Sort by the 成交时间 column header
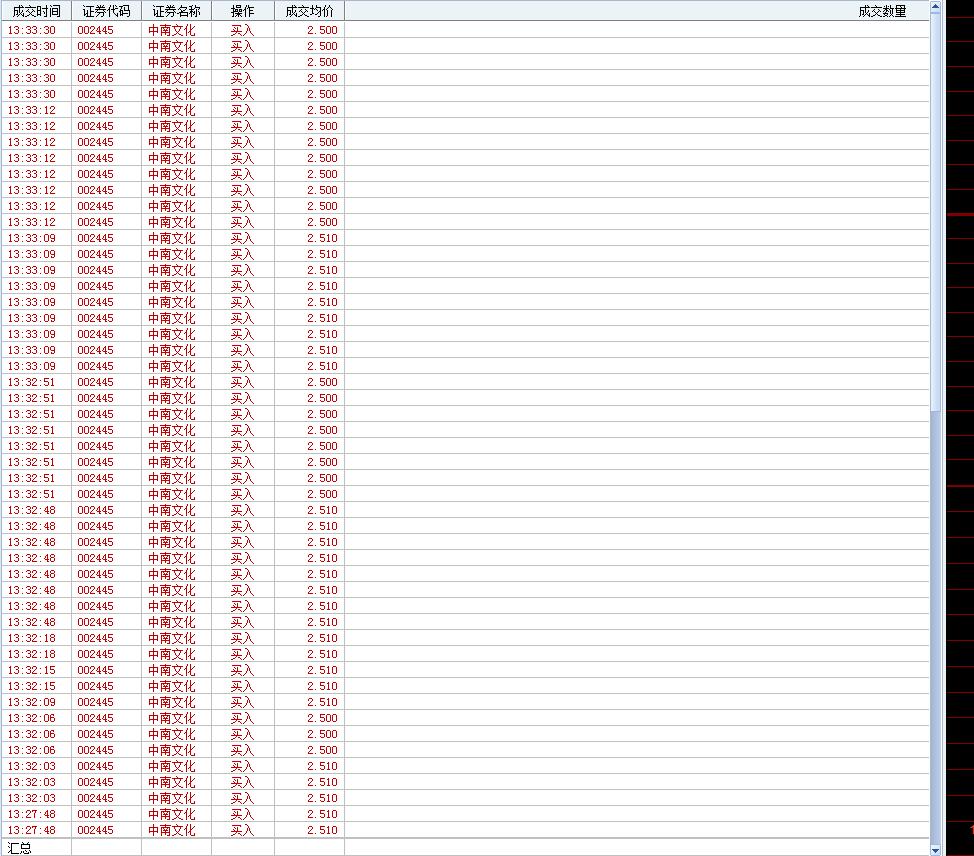This screenshot has width=974, height=856. coord(36,11)
